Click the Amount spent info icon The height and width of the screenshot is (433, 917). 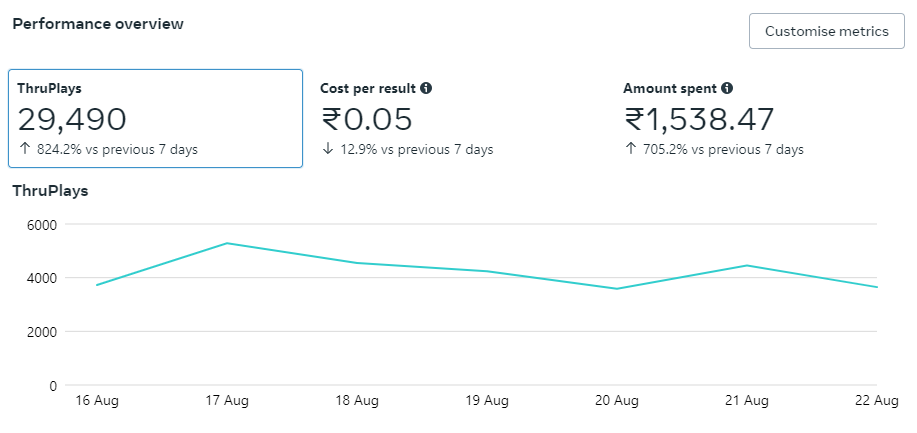pyautogui.click(x=727, y=89)
